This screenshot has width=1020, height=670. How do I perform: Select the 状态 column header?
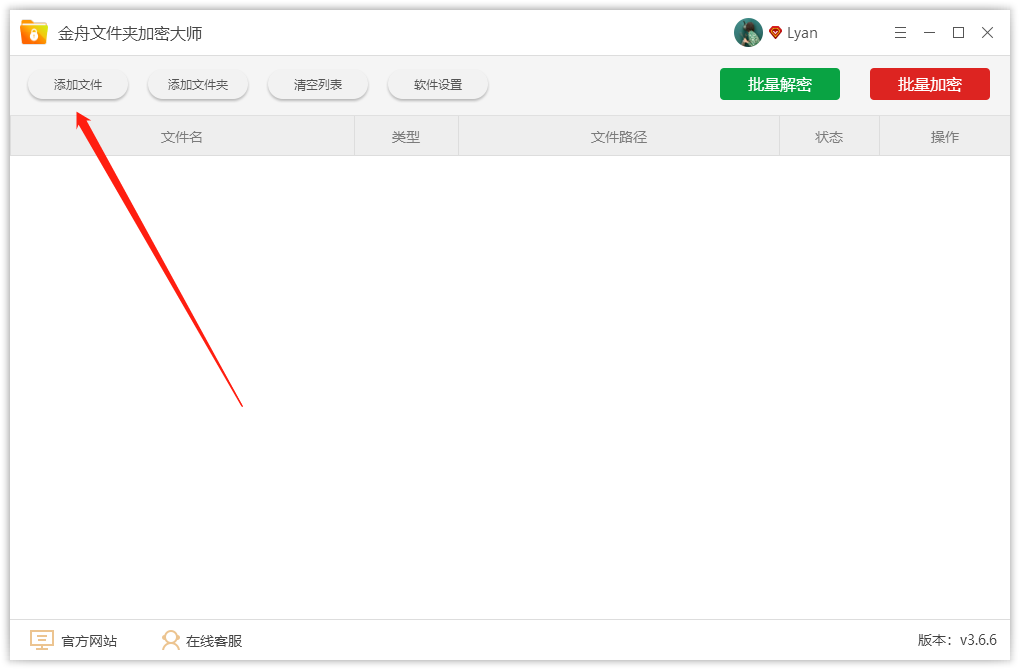[829, 137]
